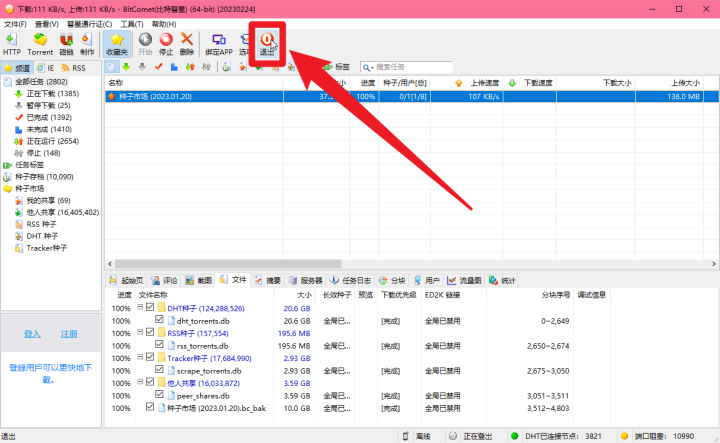The width and height of the screenshot is (720, 443).
Task: Click the 登入 login link
Action: (x=32, y=334)
